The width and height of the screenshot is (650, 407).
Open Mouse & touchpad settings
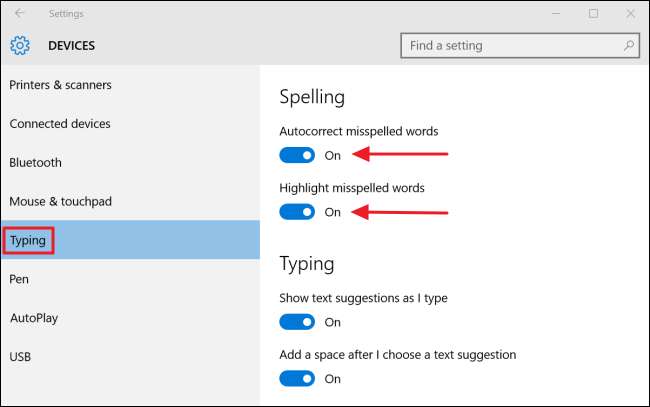(x=60, y=201)
